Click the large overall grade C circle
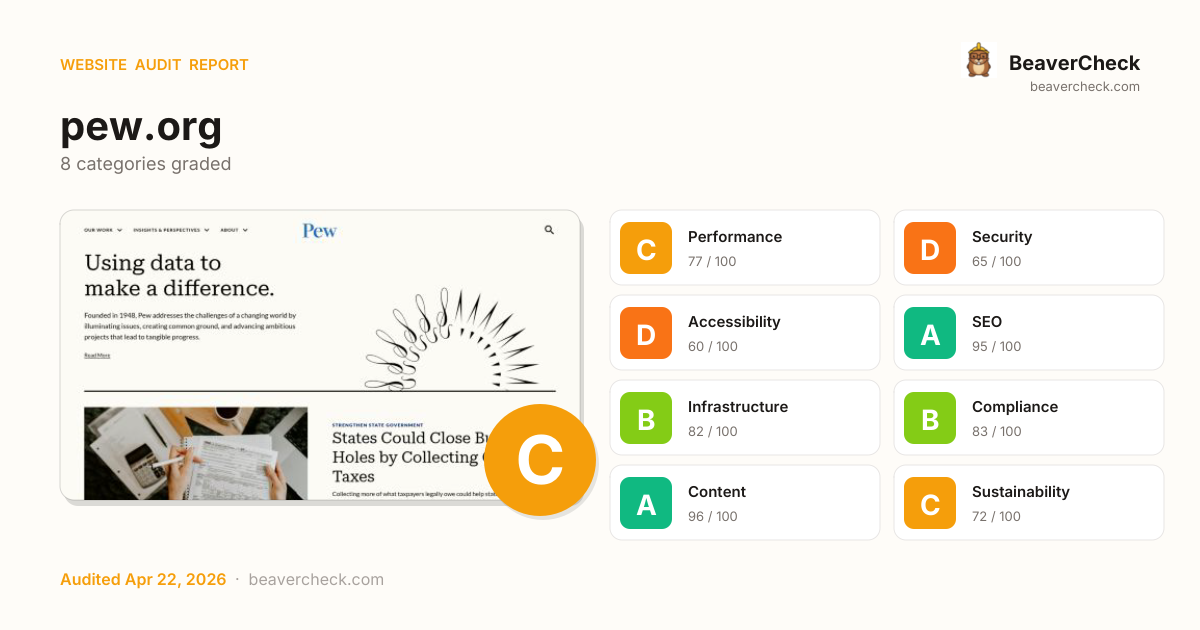 coord(540,460)
